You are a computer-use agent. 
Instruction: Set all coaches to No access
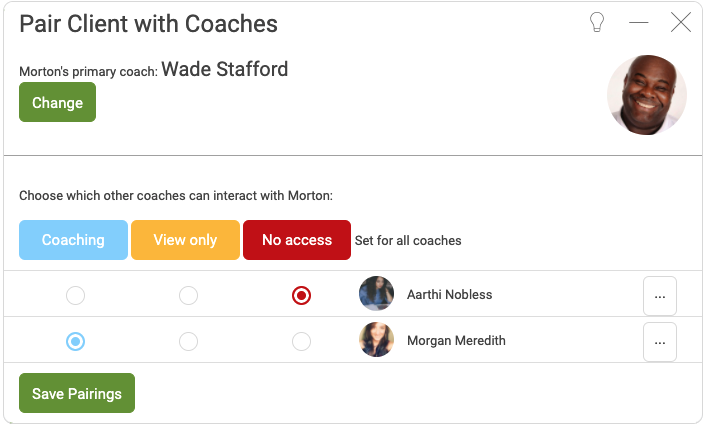tap(297, 240)
